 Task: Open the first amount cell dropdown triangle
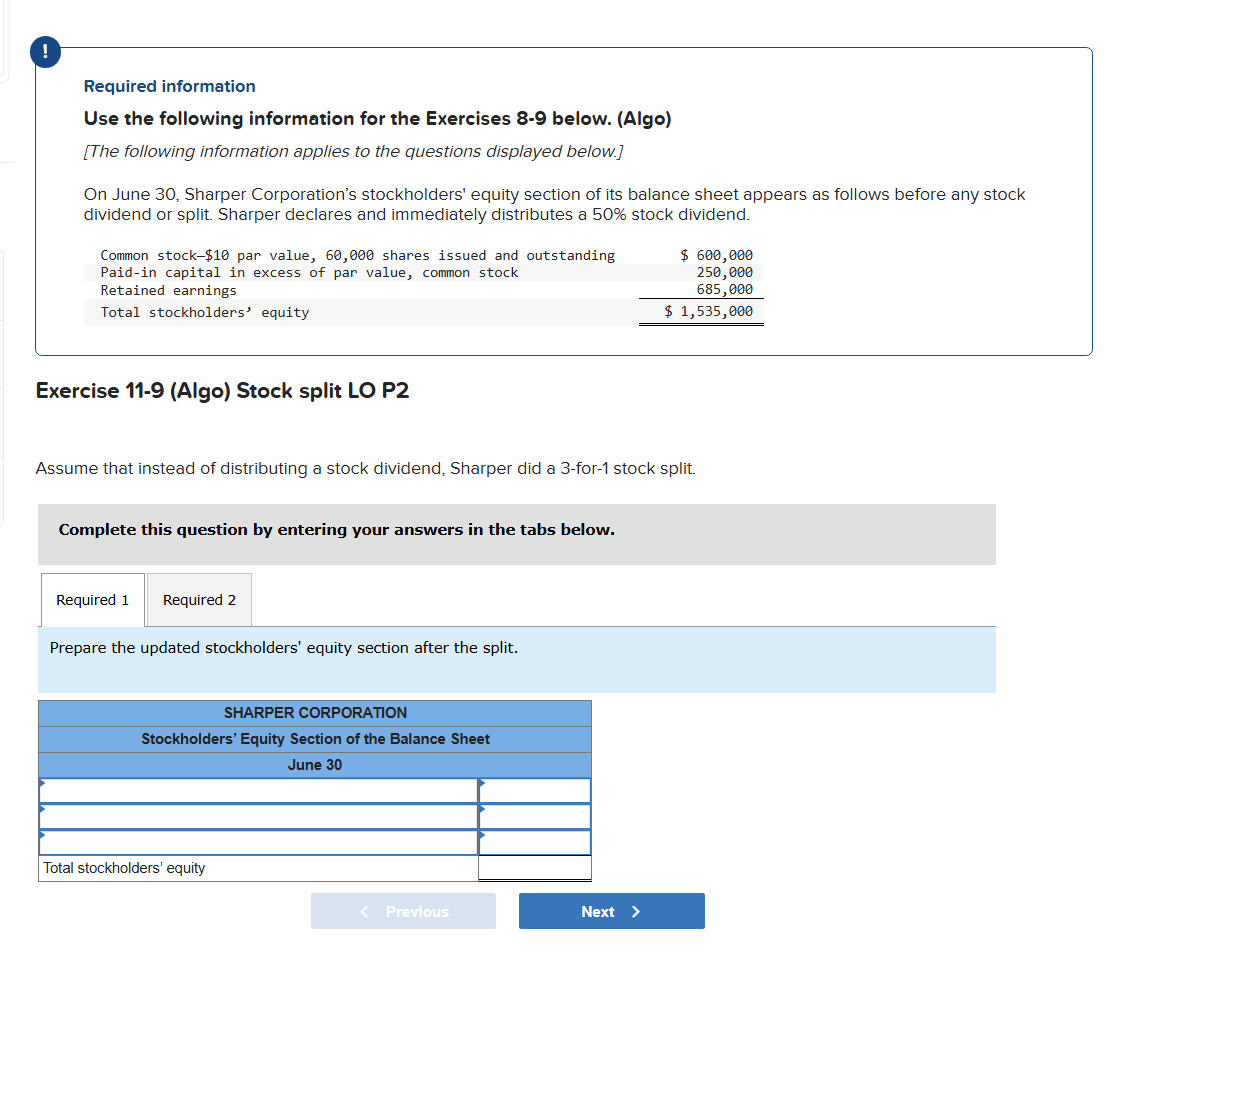point(483,784)
